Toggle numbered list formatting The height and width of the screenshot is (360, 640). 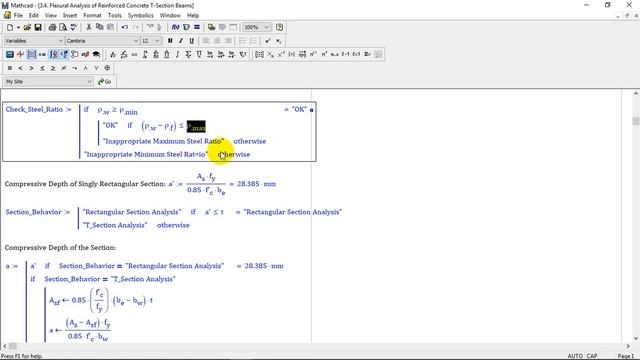tap(253, 41)
